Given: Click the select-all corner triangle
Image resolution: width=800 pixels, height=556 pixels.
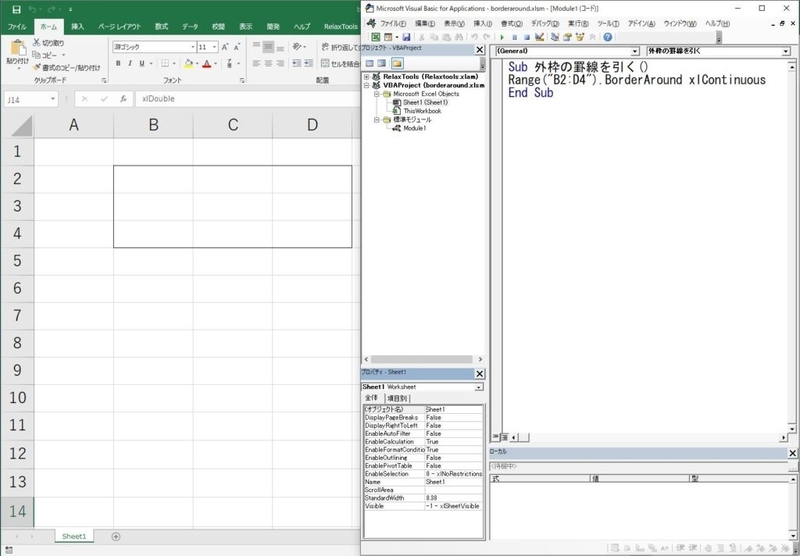Looking at the screenshot, I should [x=21, y=125].
